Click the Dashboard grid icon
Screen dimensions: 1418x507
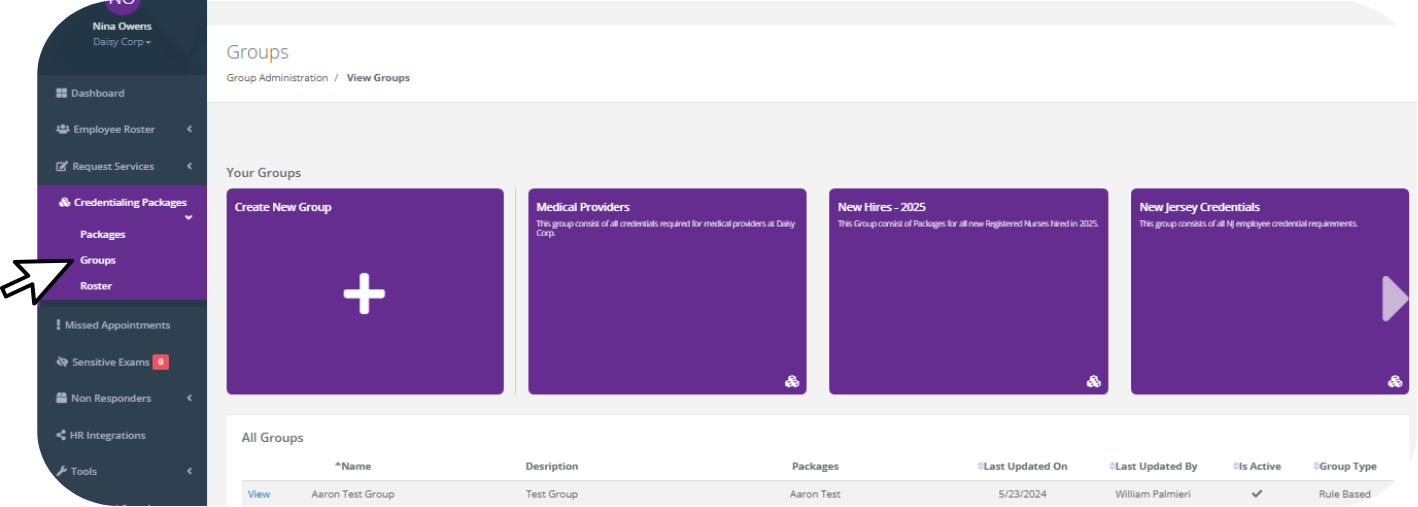click(x=61, y=93)
